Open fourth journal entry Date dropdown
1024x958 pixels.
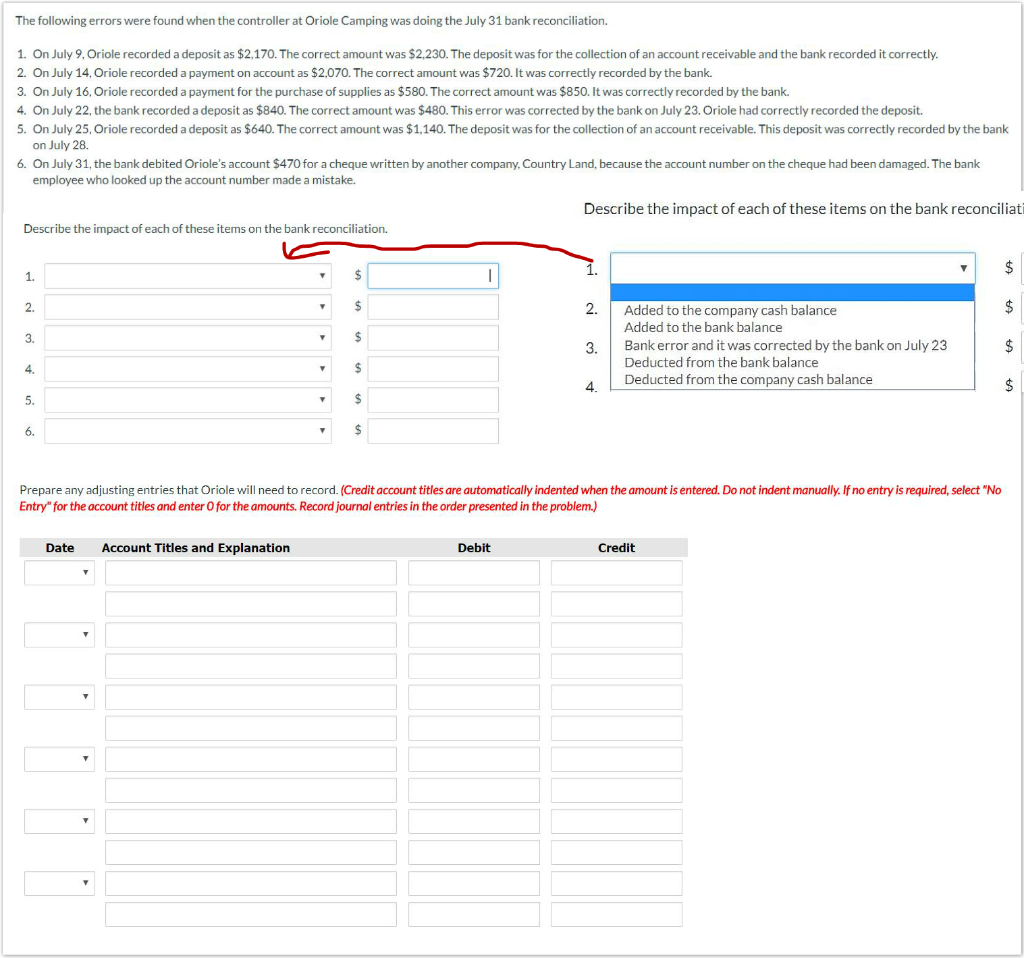tap(59, 759)
